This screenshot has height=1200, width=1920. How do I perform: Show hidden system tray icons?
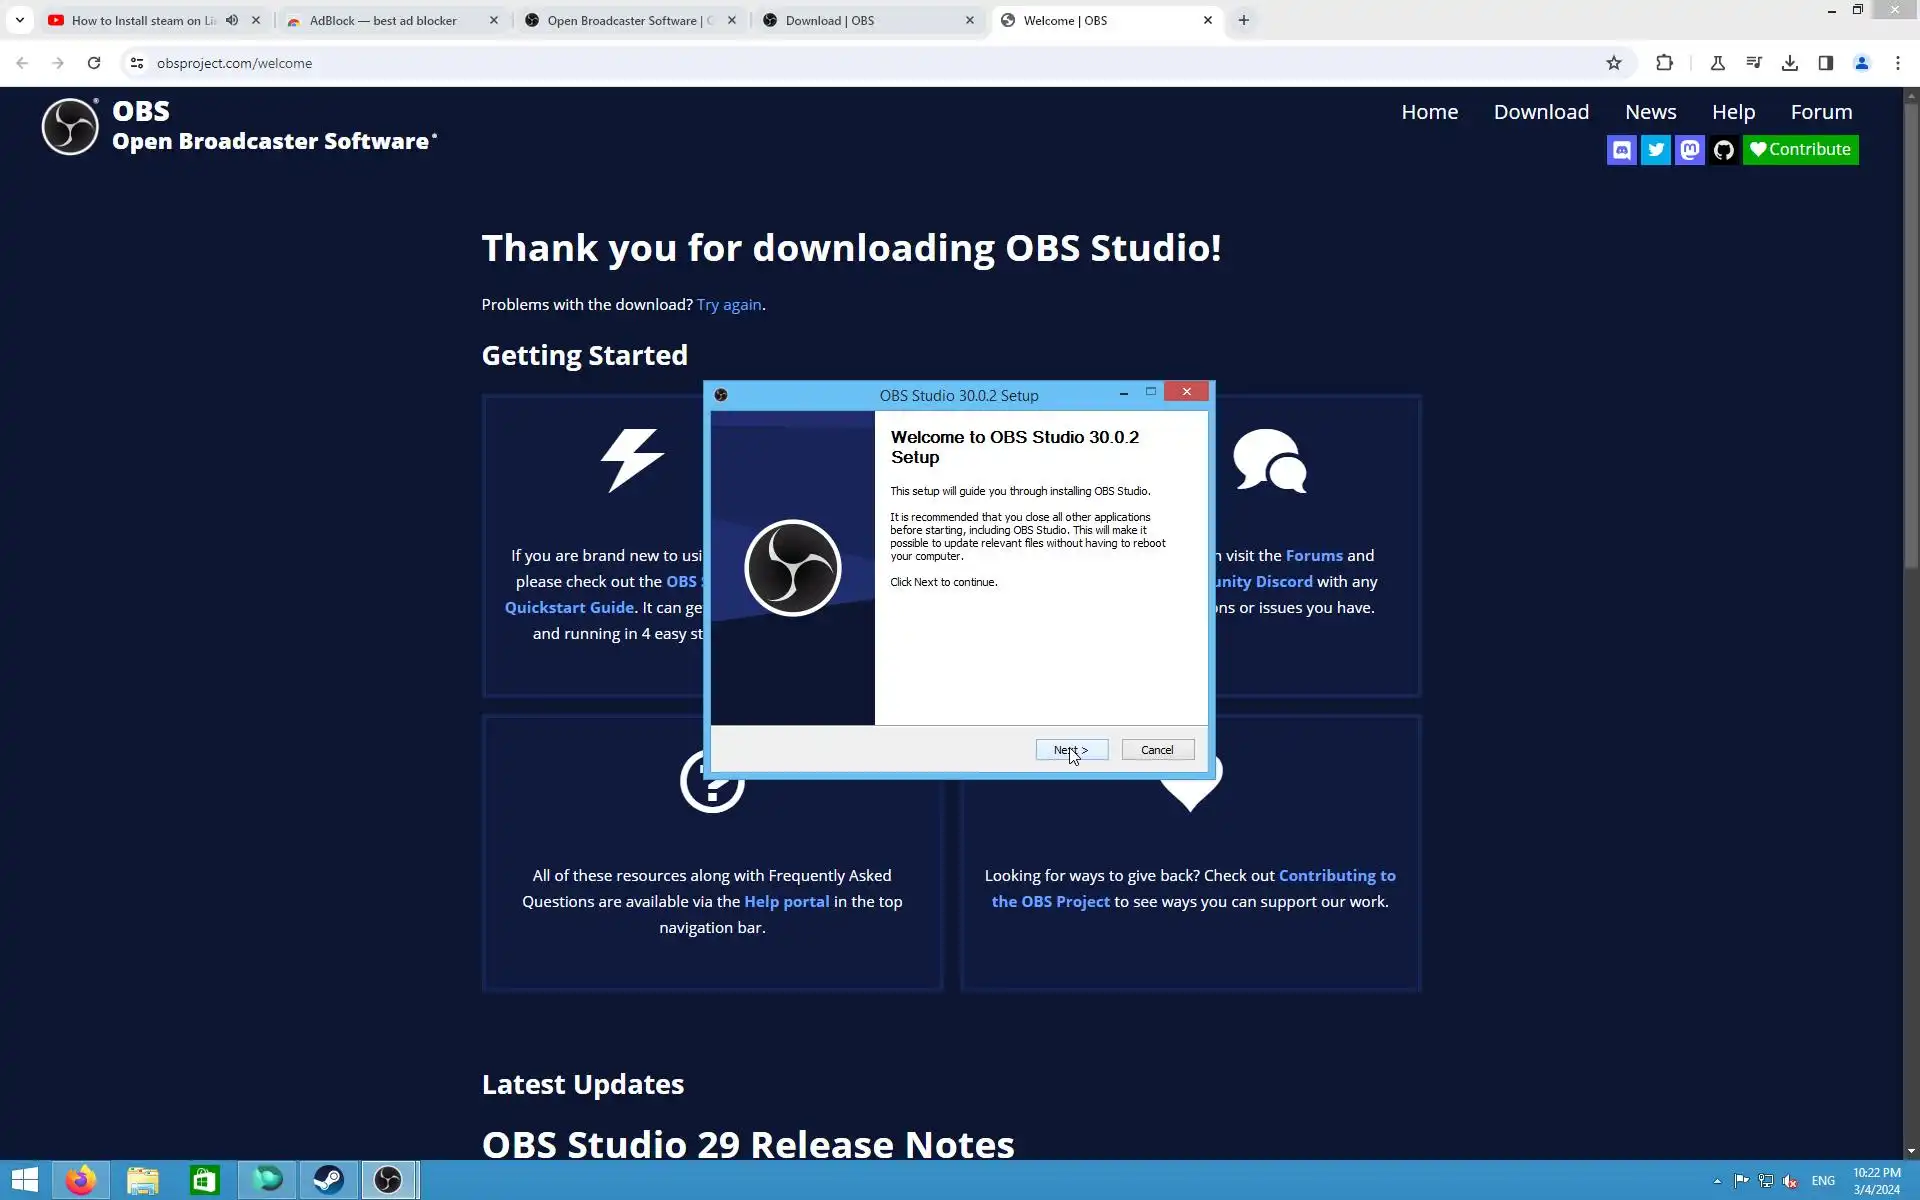[x=1717, y=1181]
